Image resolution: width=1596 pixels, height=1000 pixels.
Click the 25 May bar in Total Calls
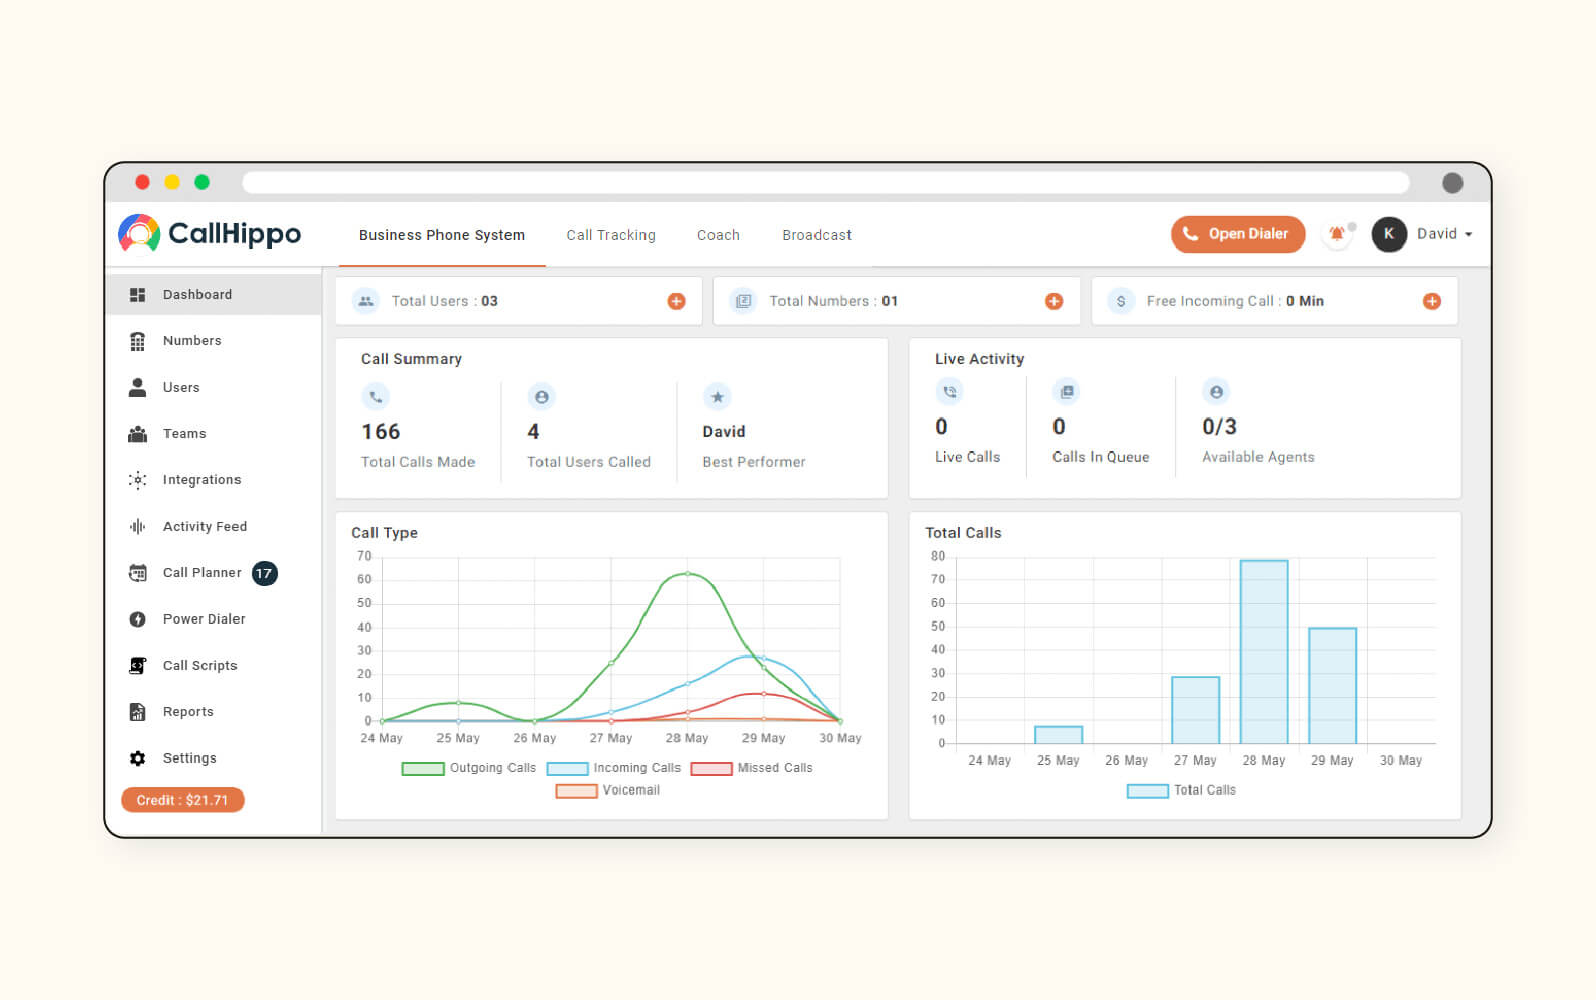(1058, 735)
